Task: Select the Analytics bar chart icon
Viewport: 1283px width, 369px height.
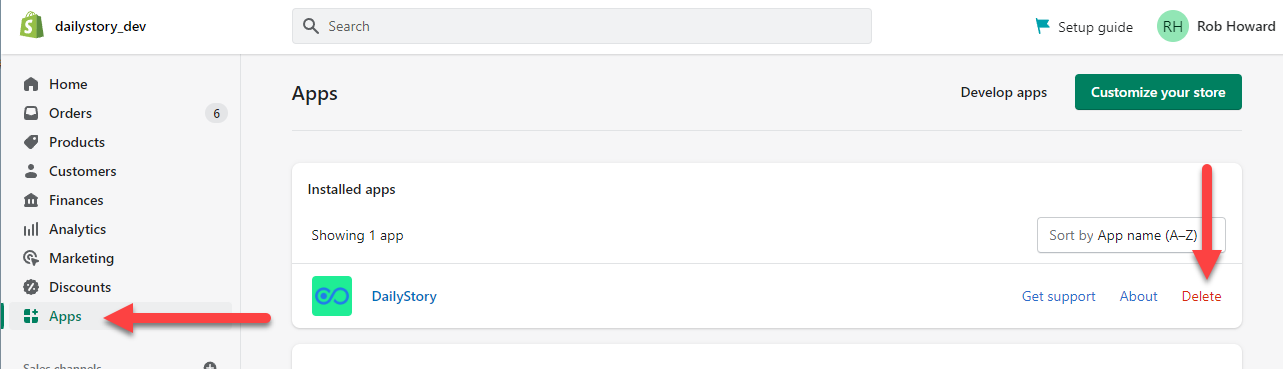Action: [x=31, y=229]
